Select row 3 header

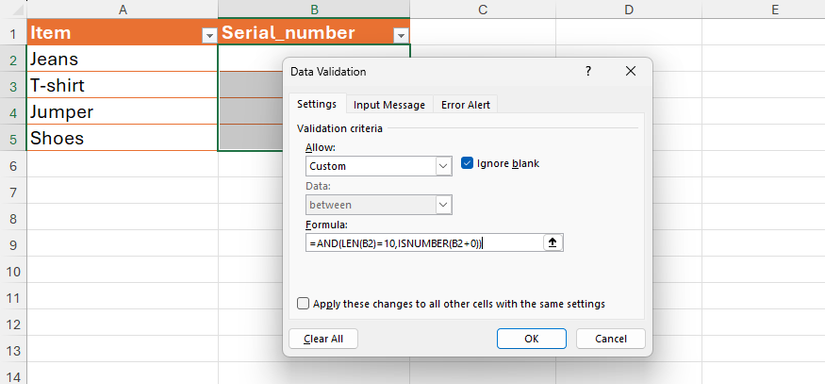(x=13, y=85)
